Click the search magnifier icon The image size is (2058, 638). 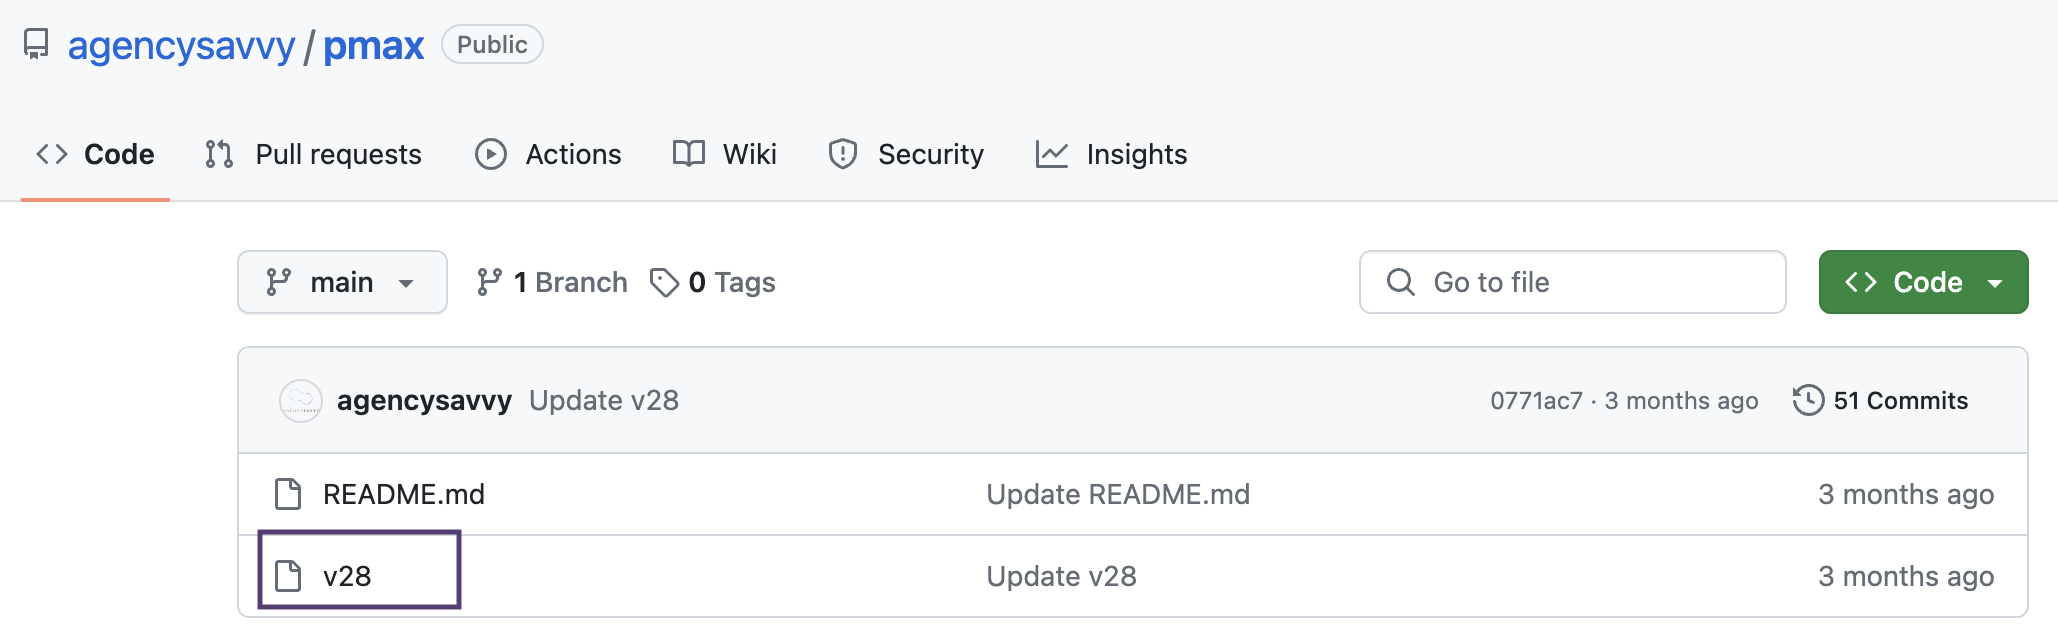click(x=1401, y=282)
